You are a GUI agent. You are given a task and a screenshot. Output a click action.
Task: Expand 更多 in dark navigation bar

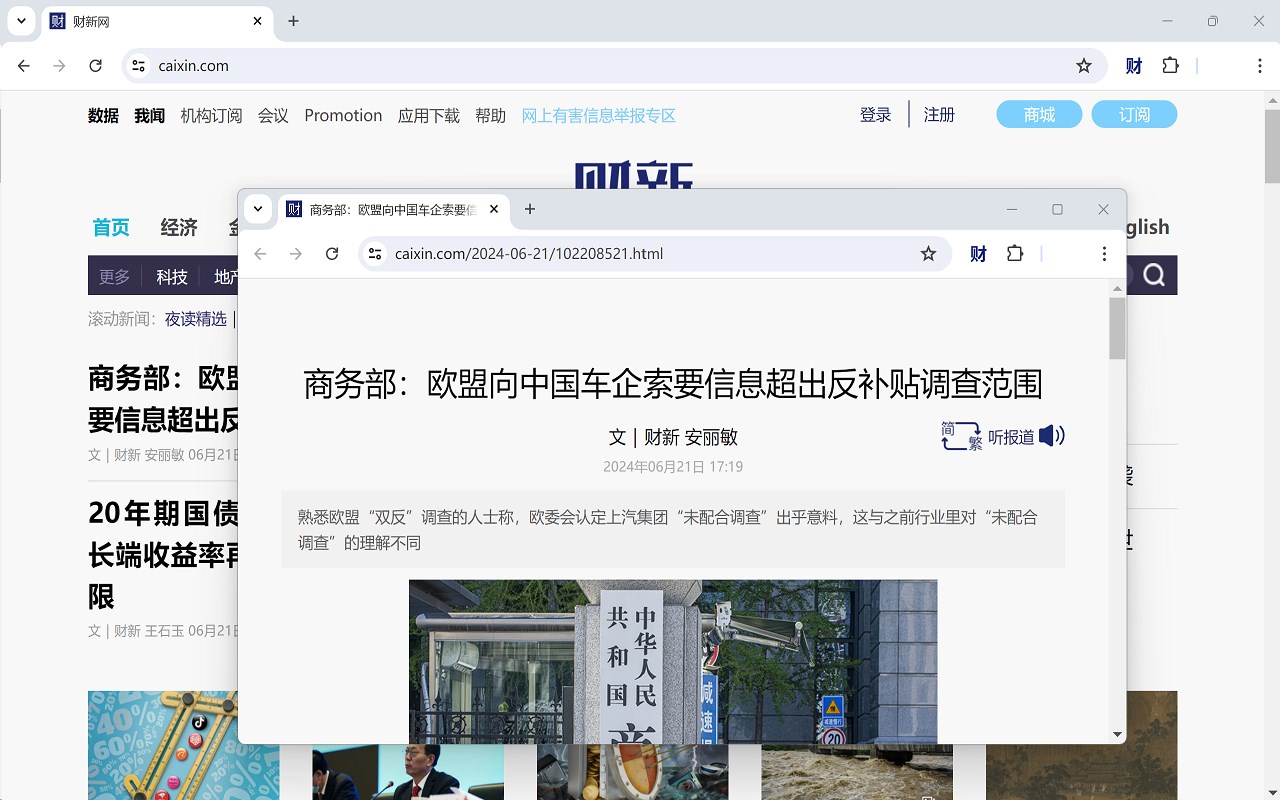tap(114, 276)
